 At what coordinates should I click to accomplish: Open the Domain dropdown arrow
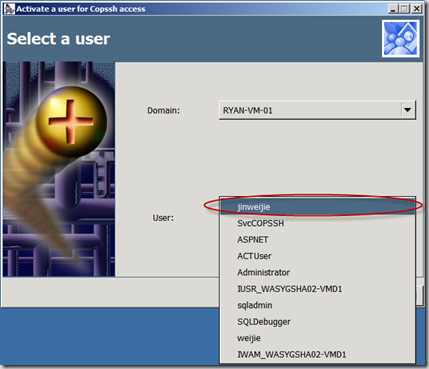click(x=408, y=110)
